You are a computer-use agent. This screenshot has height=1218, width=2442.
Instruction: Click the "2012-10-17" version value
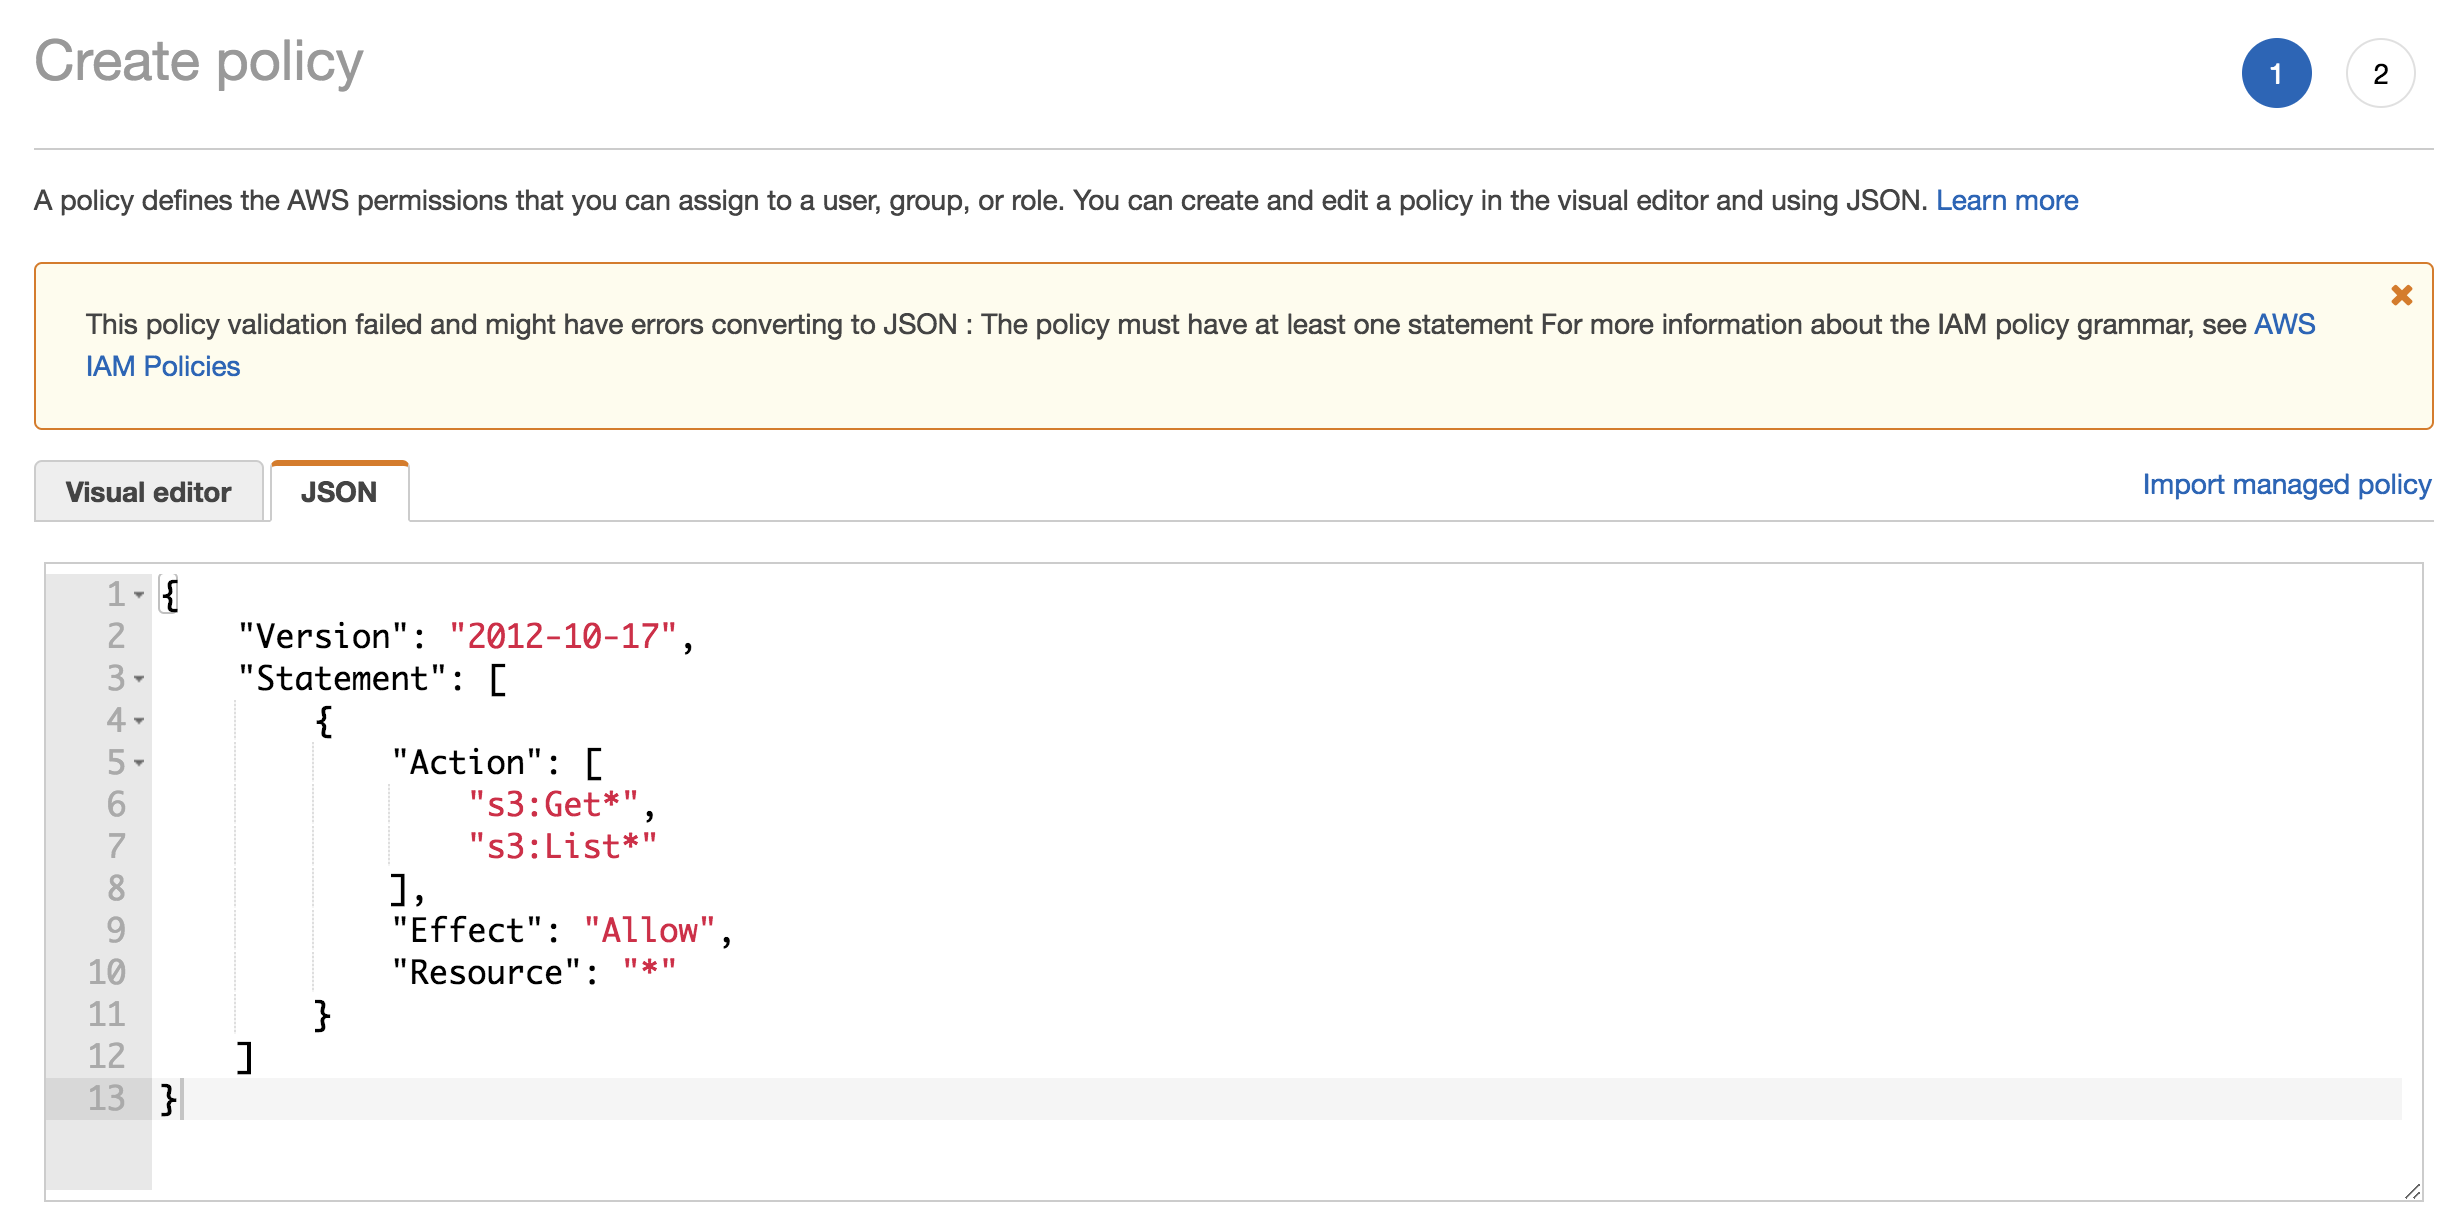tap(563, 637)
